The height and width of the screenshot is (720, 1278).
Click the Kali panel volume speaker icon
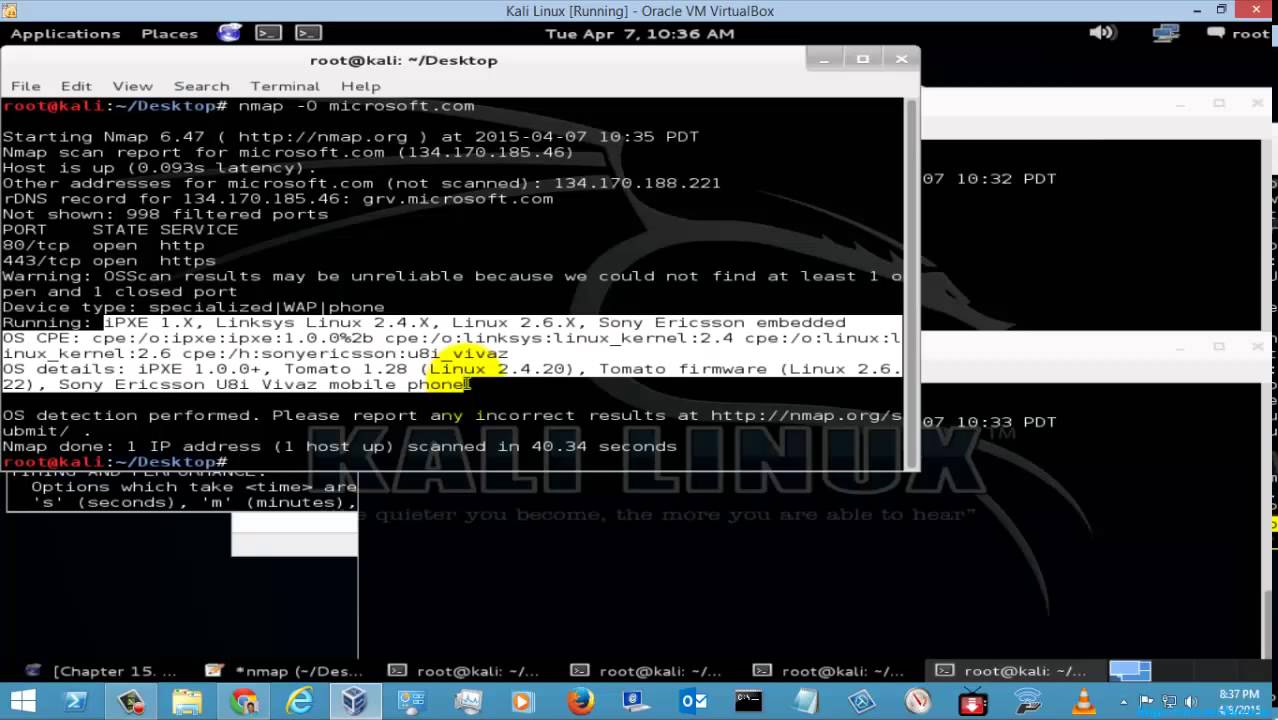pos(1102,33)
